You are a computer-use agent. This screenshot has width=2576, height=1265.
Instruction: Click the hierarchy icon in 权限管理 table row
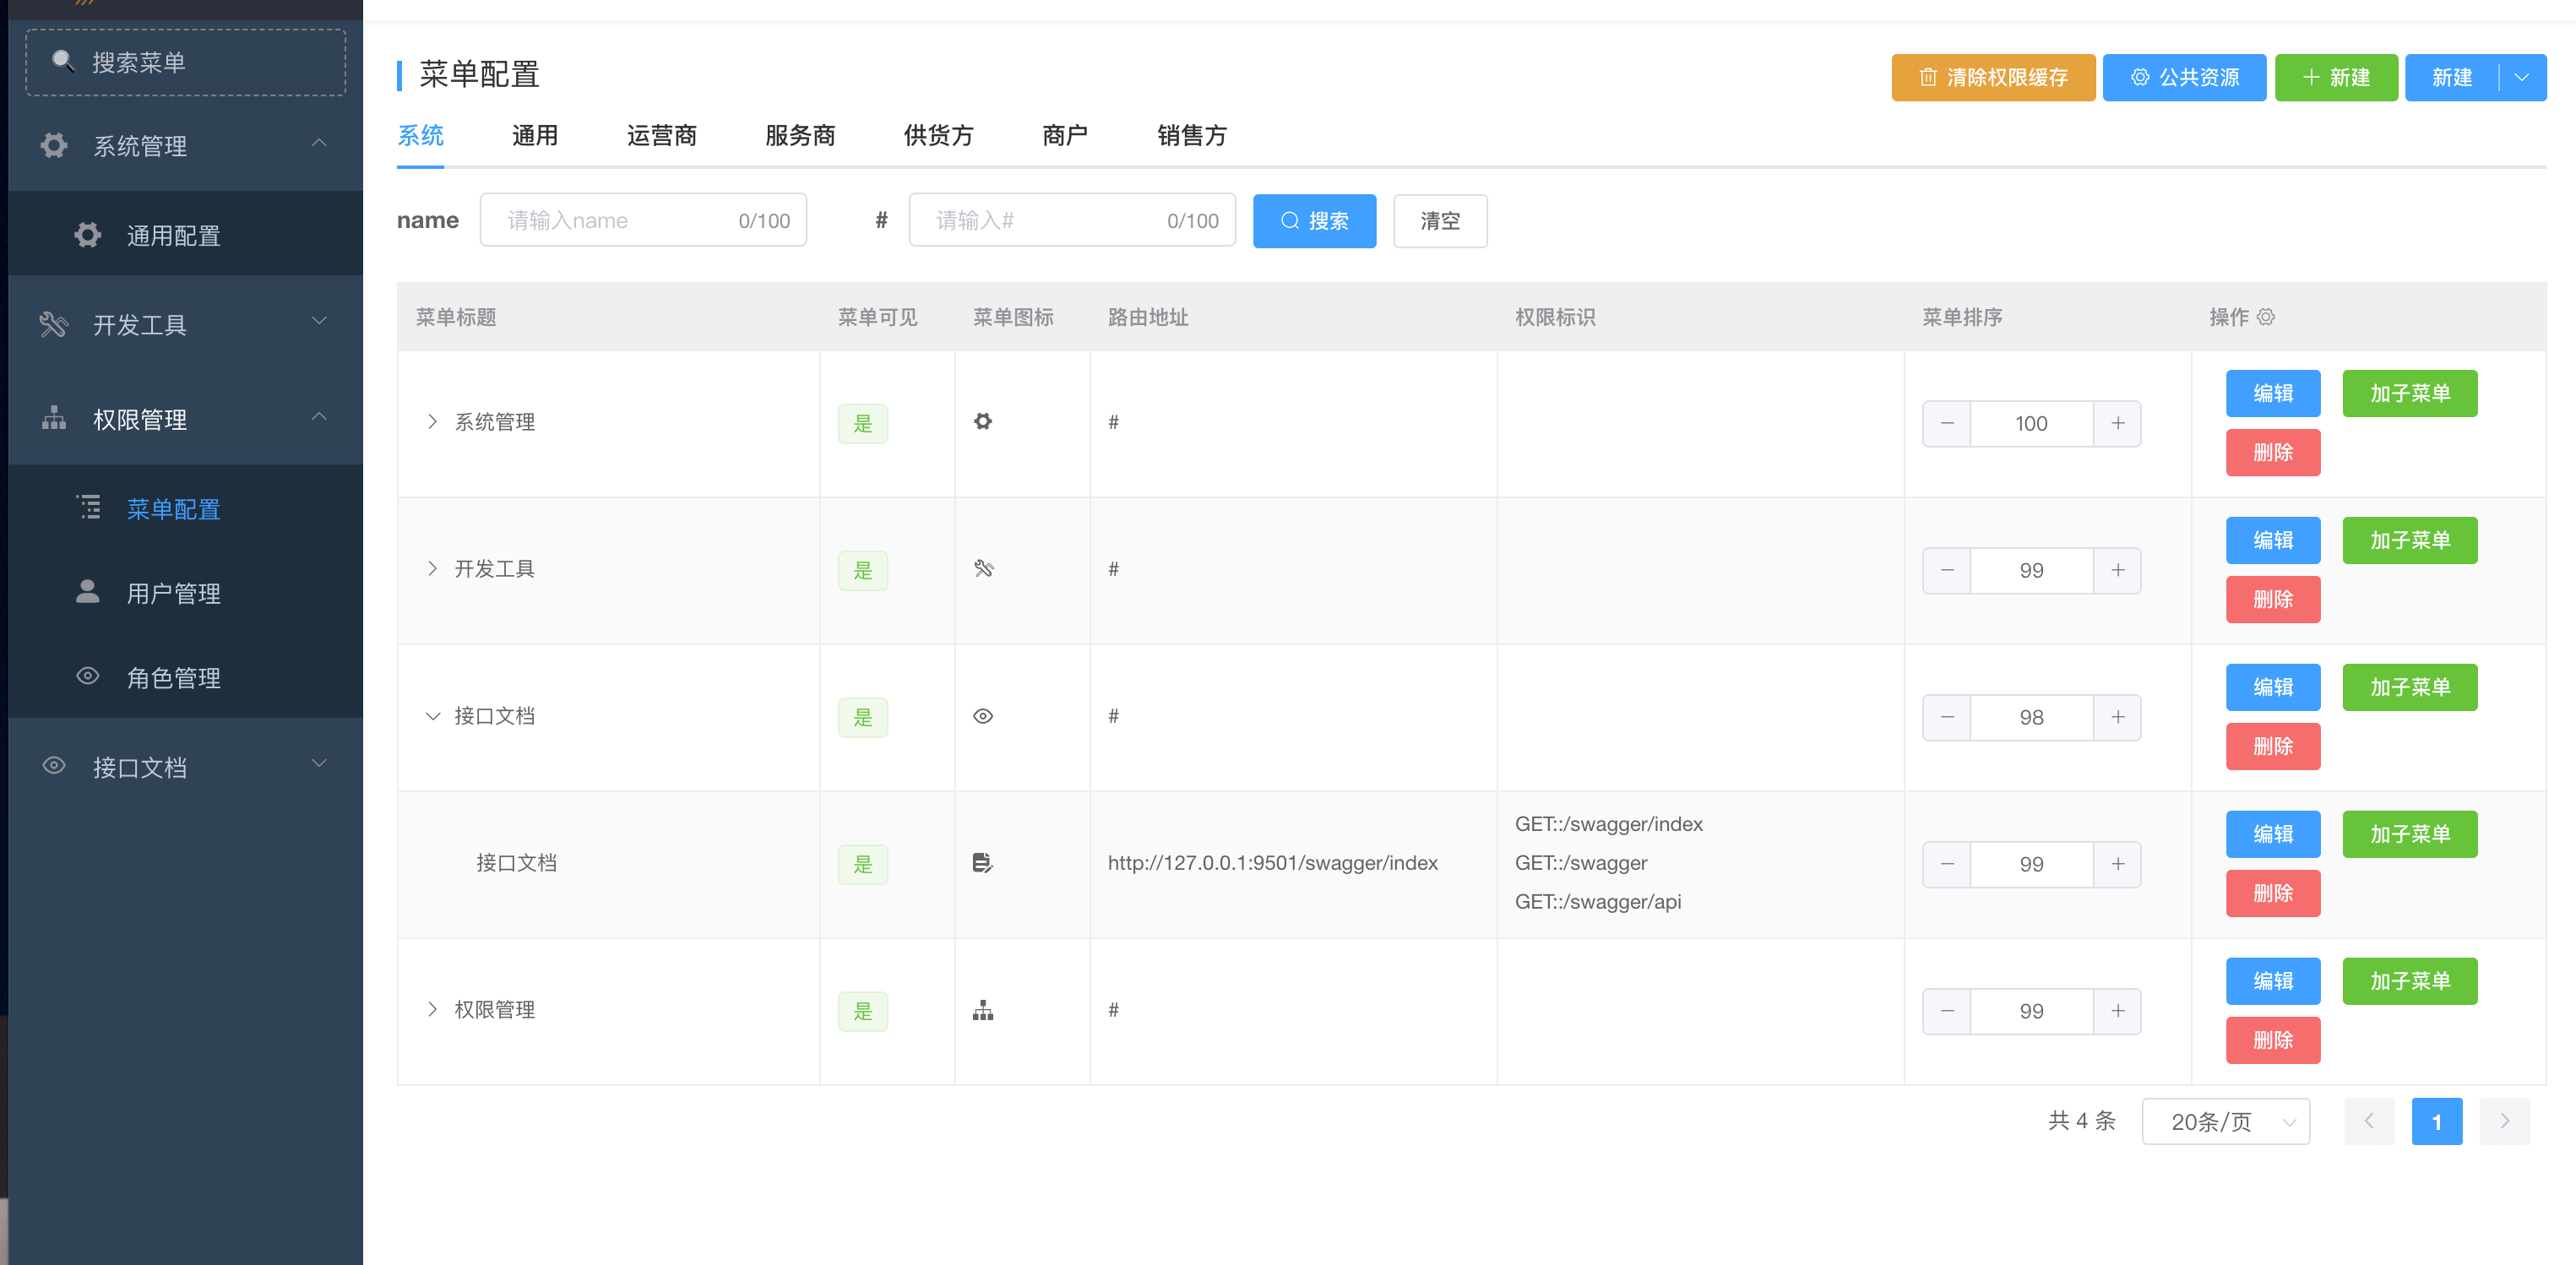[x=983, y=1010]
